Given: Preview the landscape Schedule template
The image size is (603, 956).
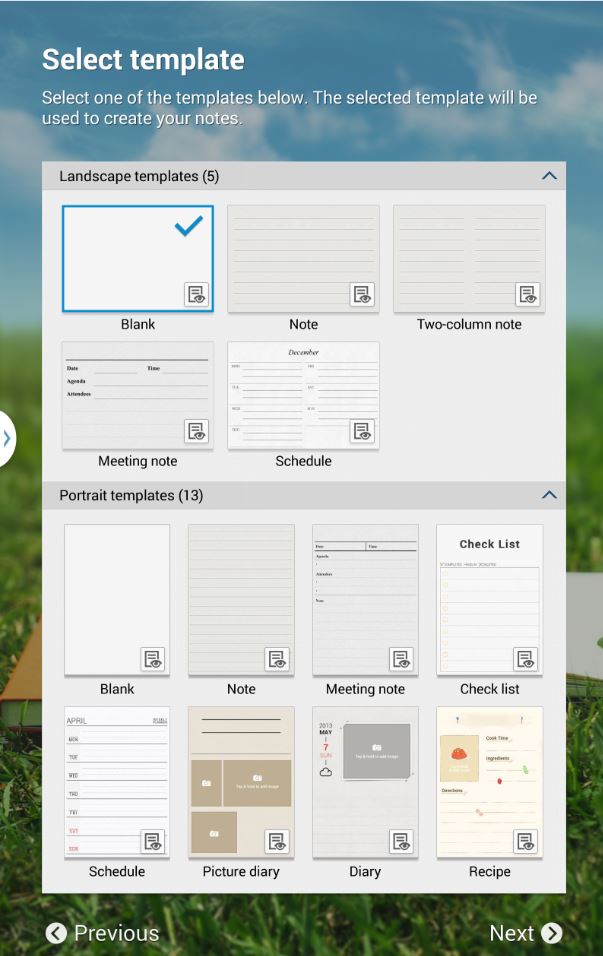Looking at the screenshot, I should 362,431.
